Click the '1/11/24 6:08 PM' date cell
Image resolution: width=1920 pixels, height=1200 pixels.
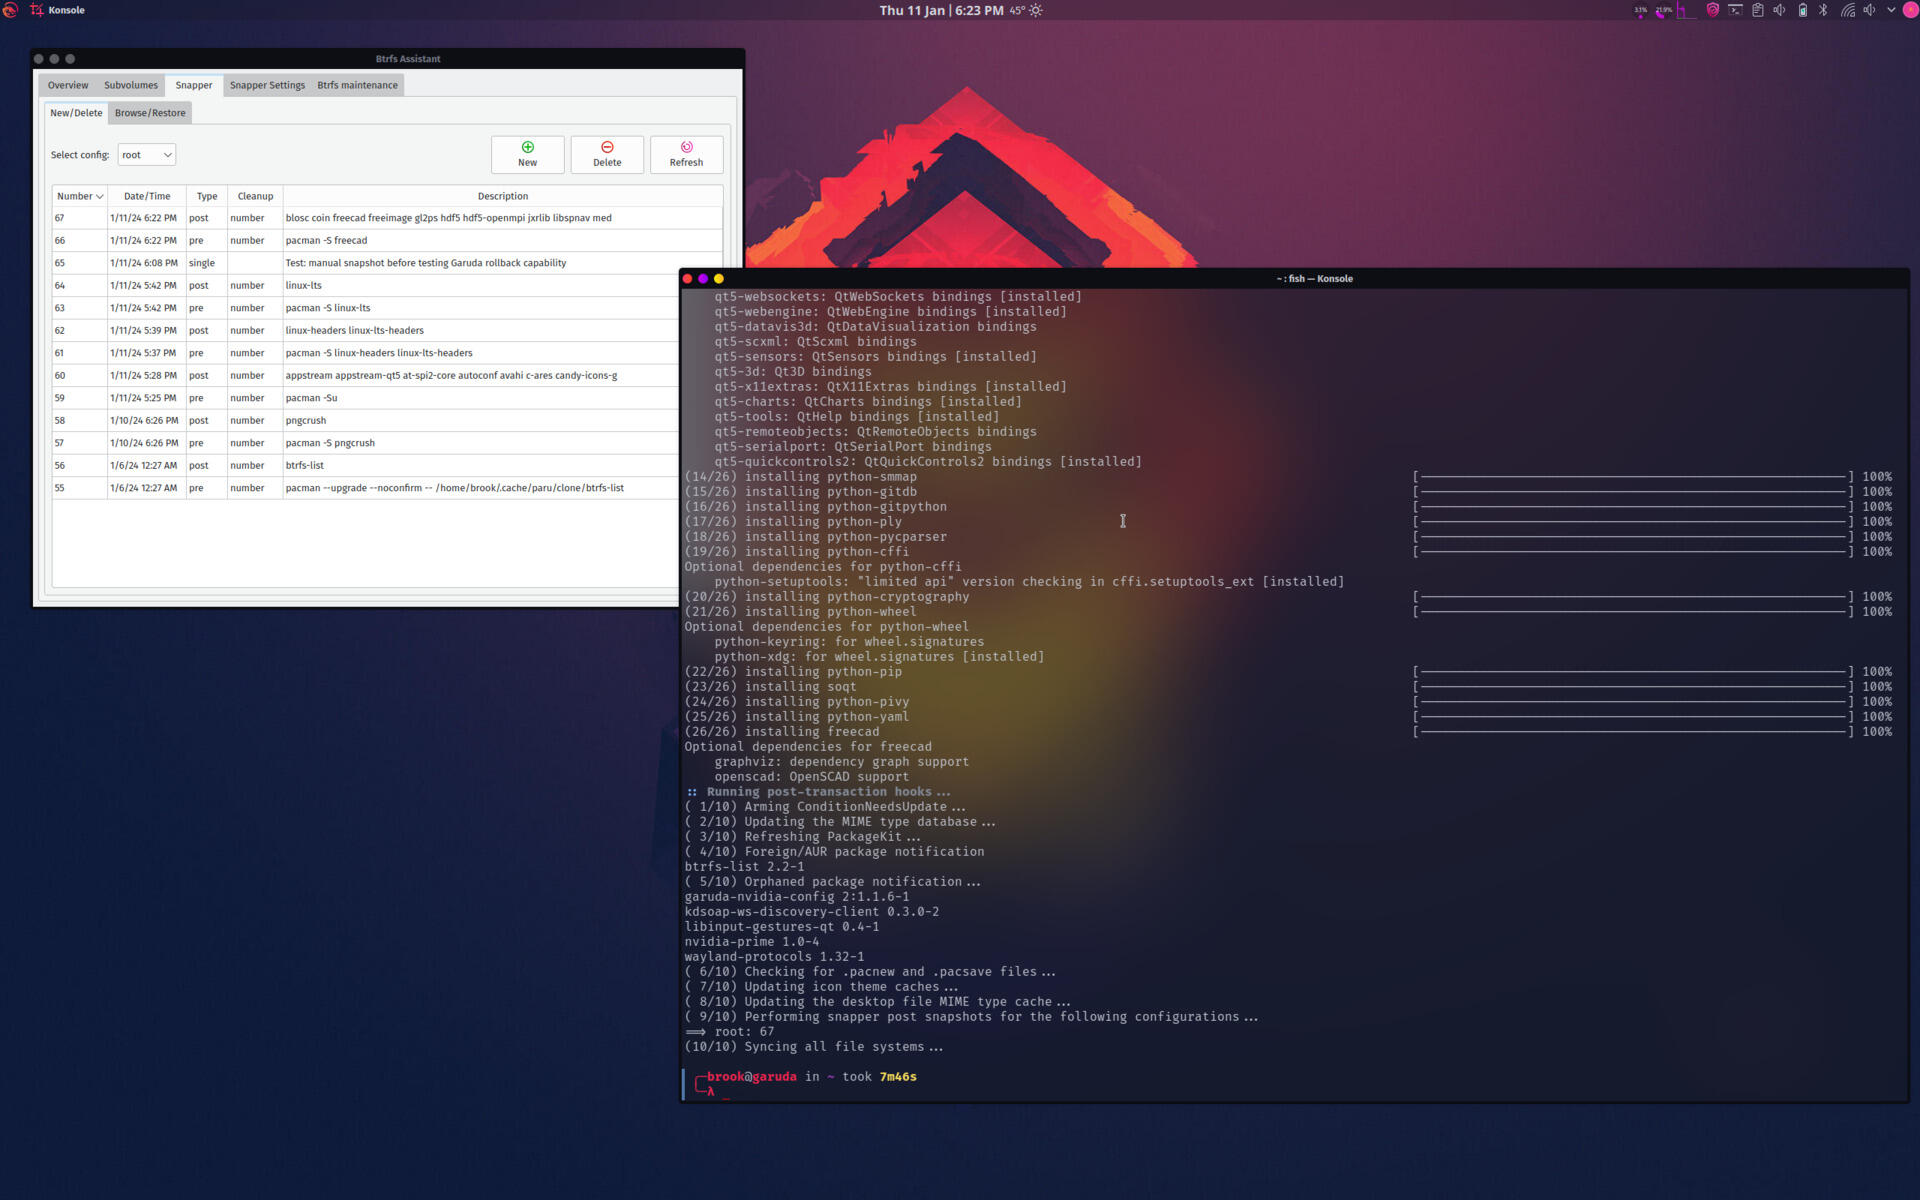tap(147, 263)
